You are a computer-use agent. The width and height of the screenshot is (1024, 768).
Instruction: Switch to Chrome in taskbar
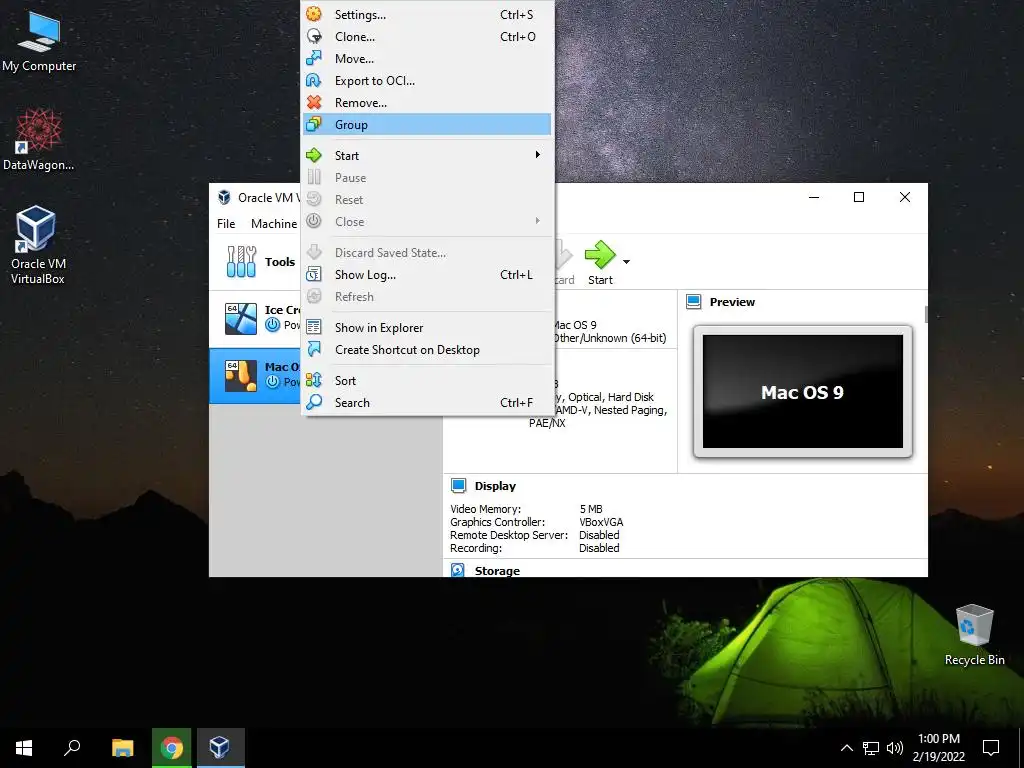[172, 748]
